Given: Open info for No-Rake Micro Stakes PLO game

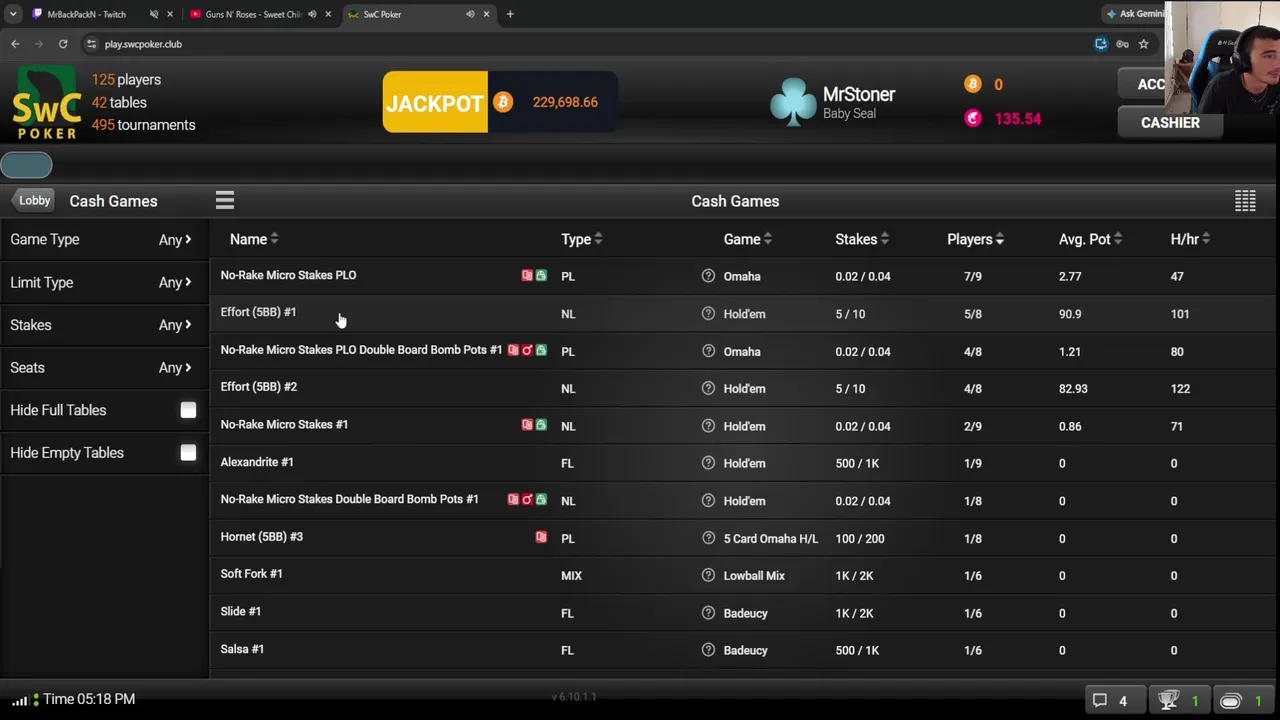Looking at the screenshot, I should pyautogui.click(x=708, y=276).
